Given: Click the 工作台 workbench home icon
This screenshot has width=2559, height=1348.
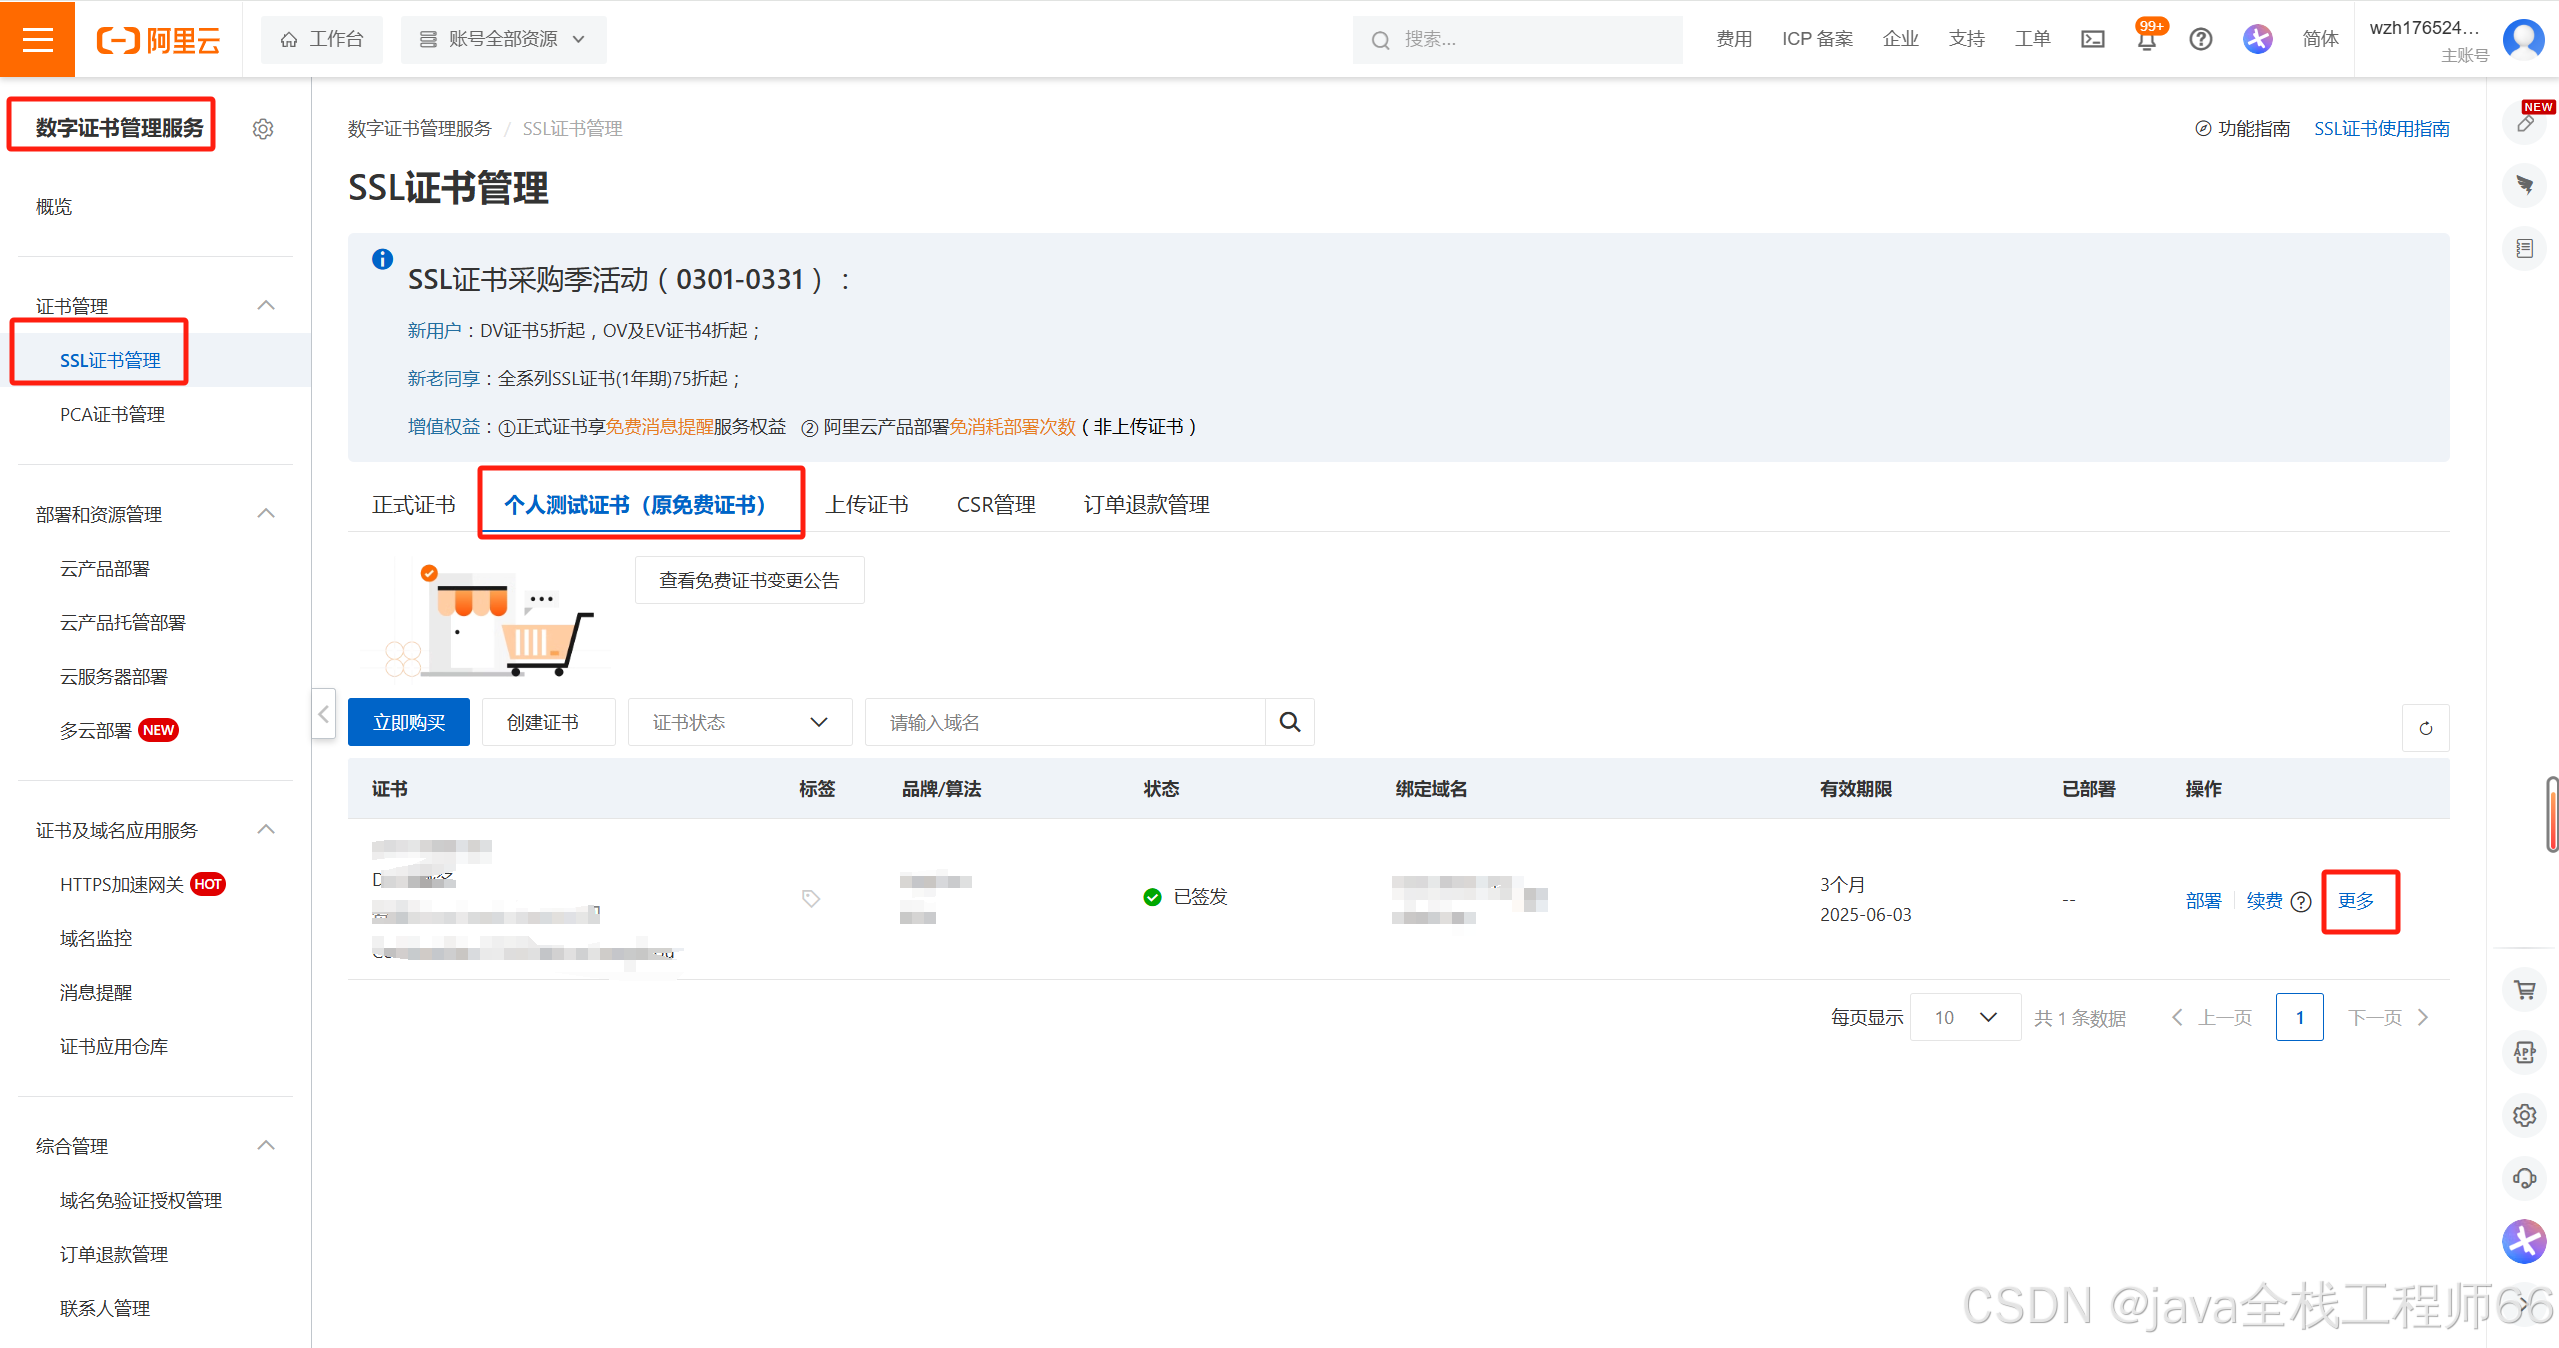Looking at the screenshot, I should pos(320,39).
